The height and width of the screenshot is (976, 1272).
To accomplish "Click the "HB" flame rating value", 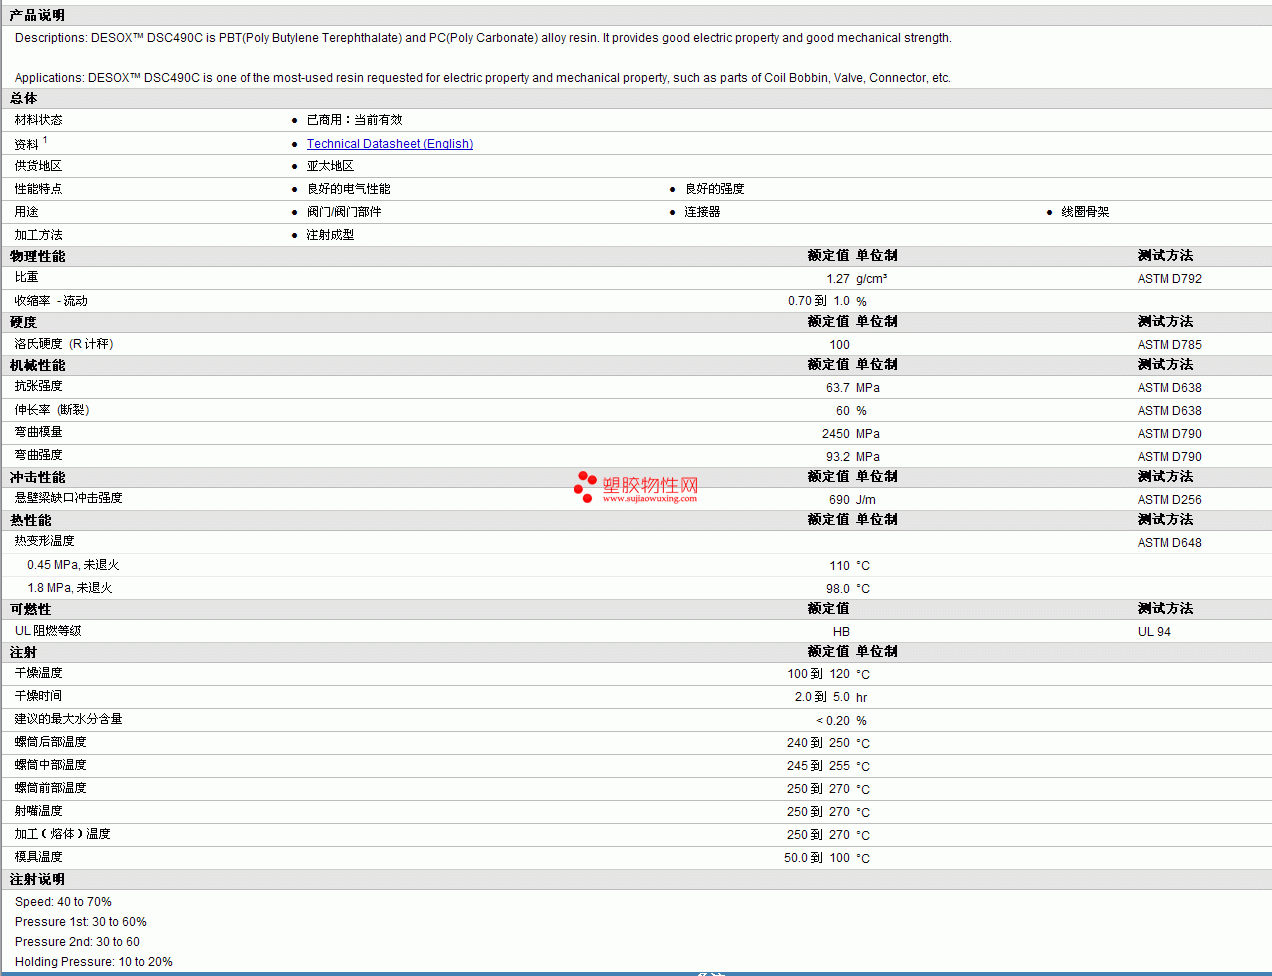I will click(841, 632).
